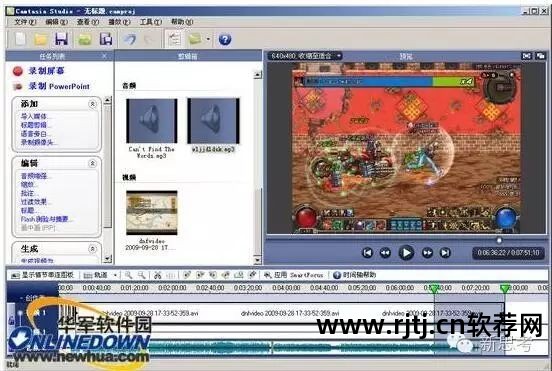
Task: Close the 任务列表 panel with its X
Action: [x=104, y=56]
